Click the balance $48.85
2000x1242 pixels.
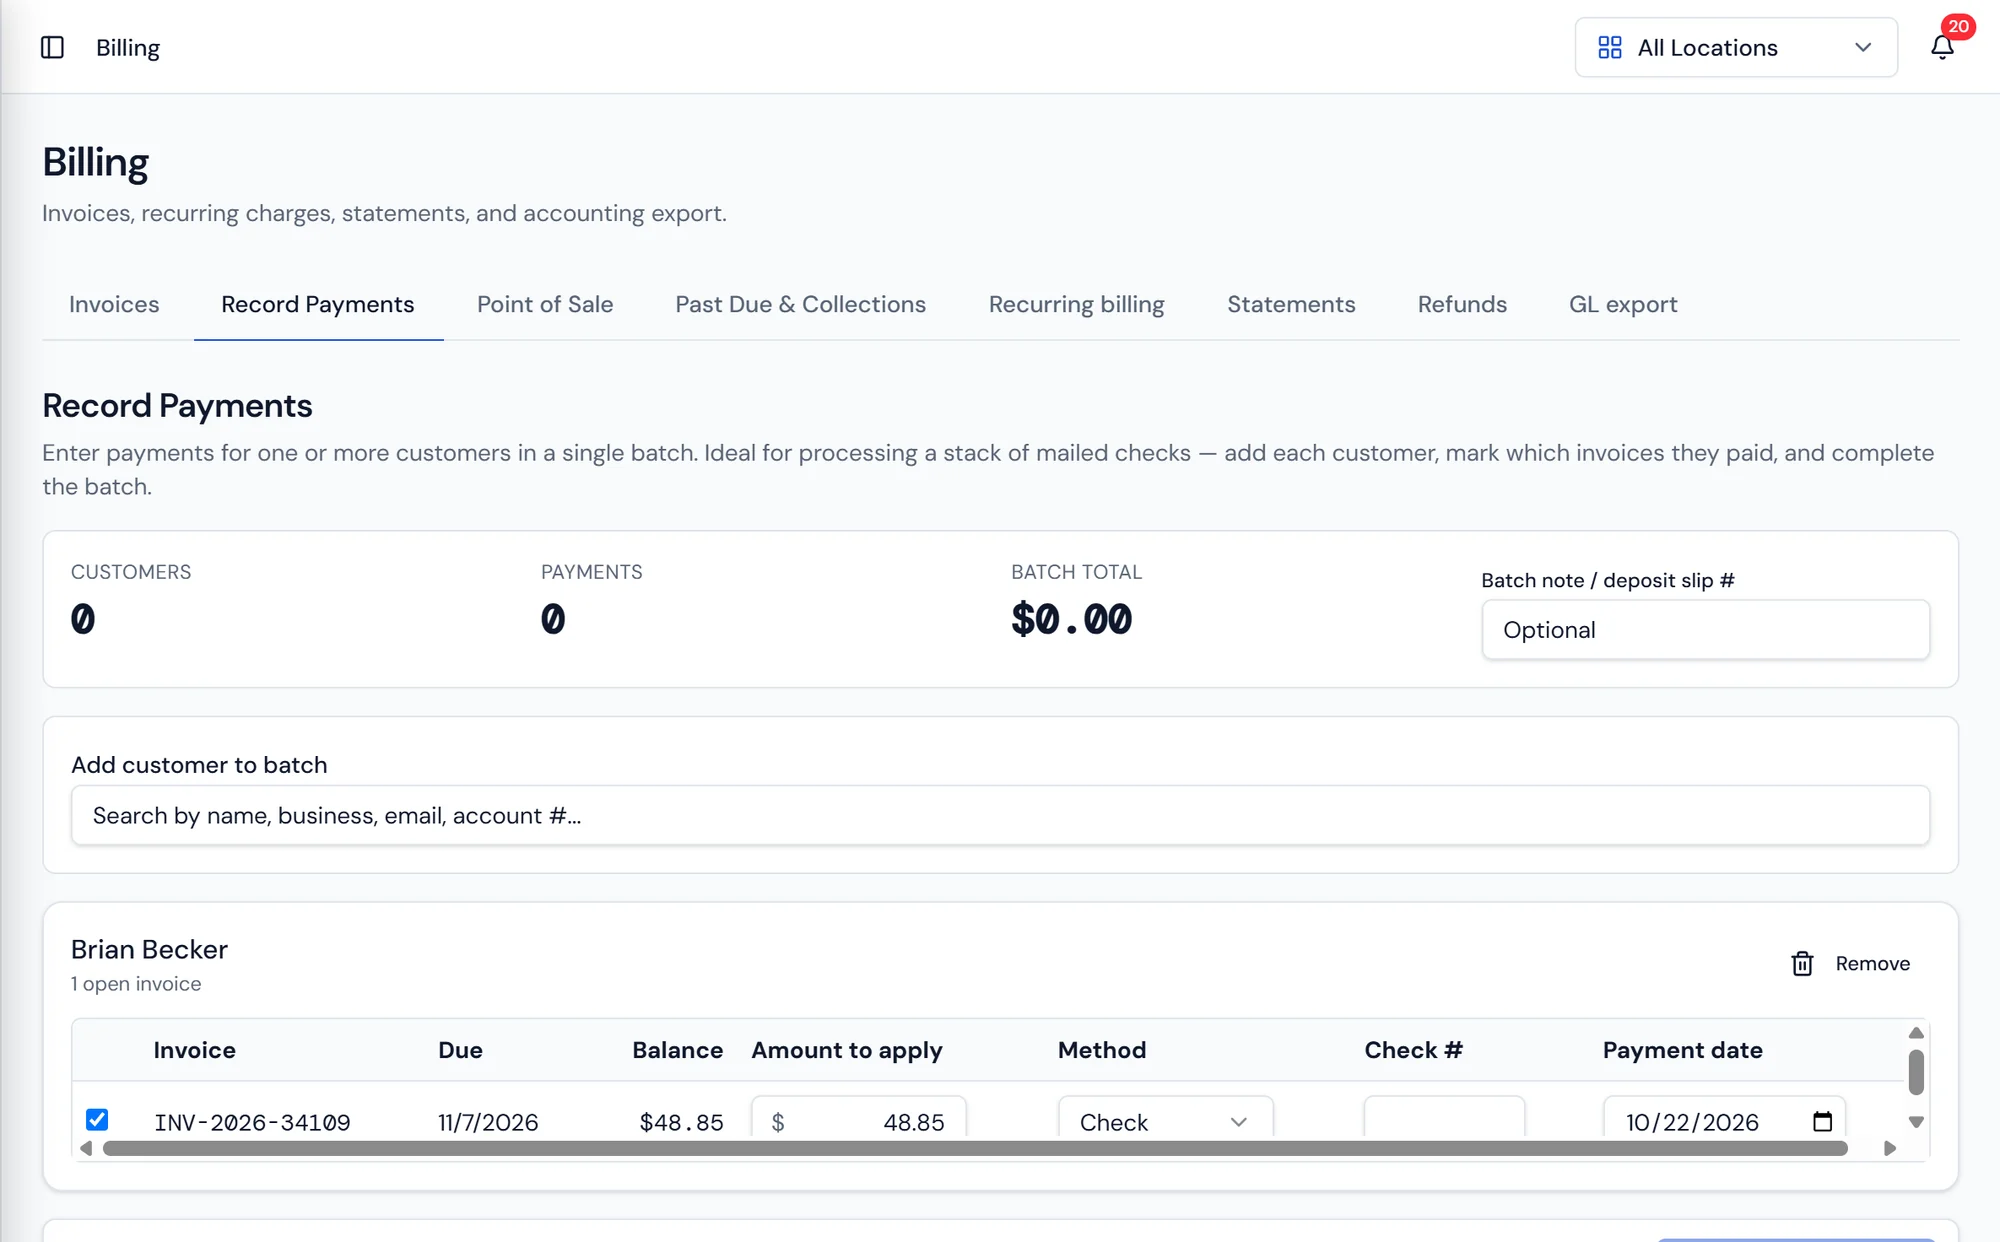[681, 1122]
